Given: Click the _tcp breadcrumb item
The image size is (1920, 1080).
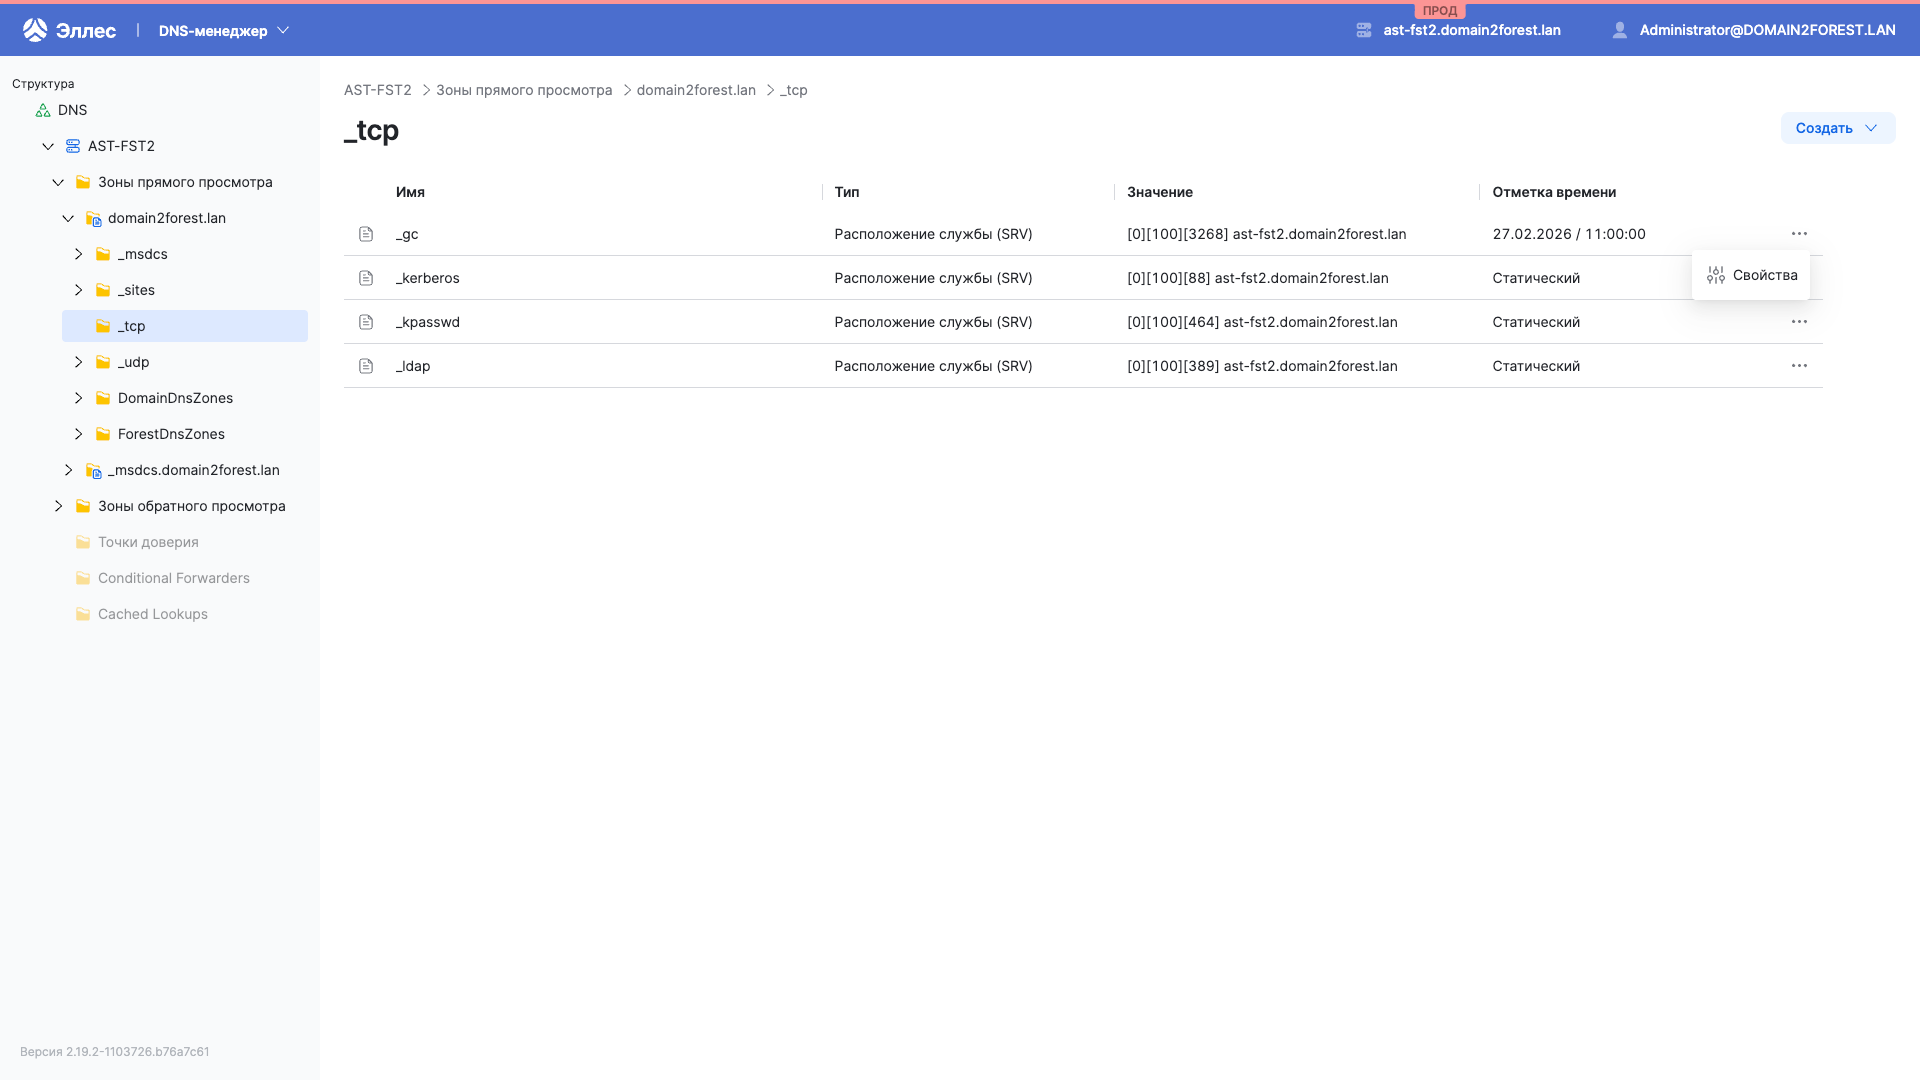Looking at the screenshot, I should [794, 90].
